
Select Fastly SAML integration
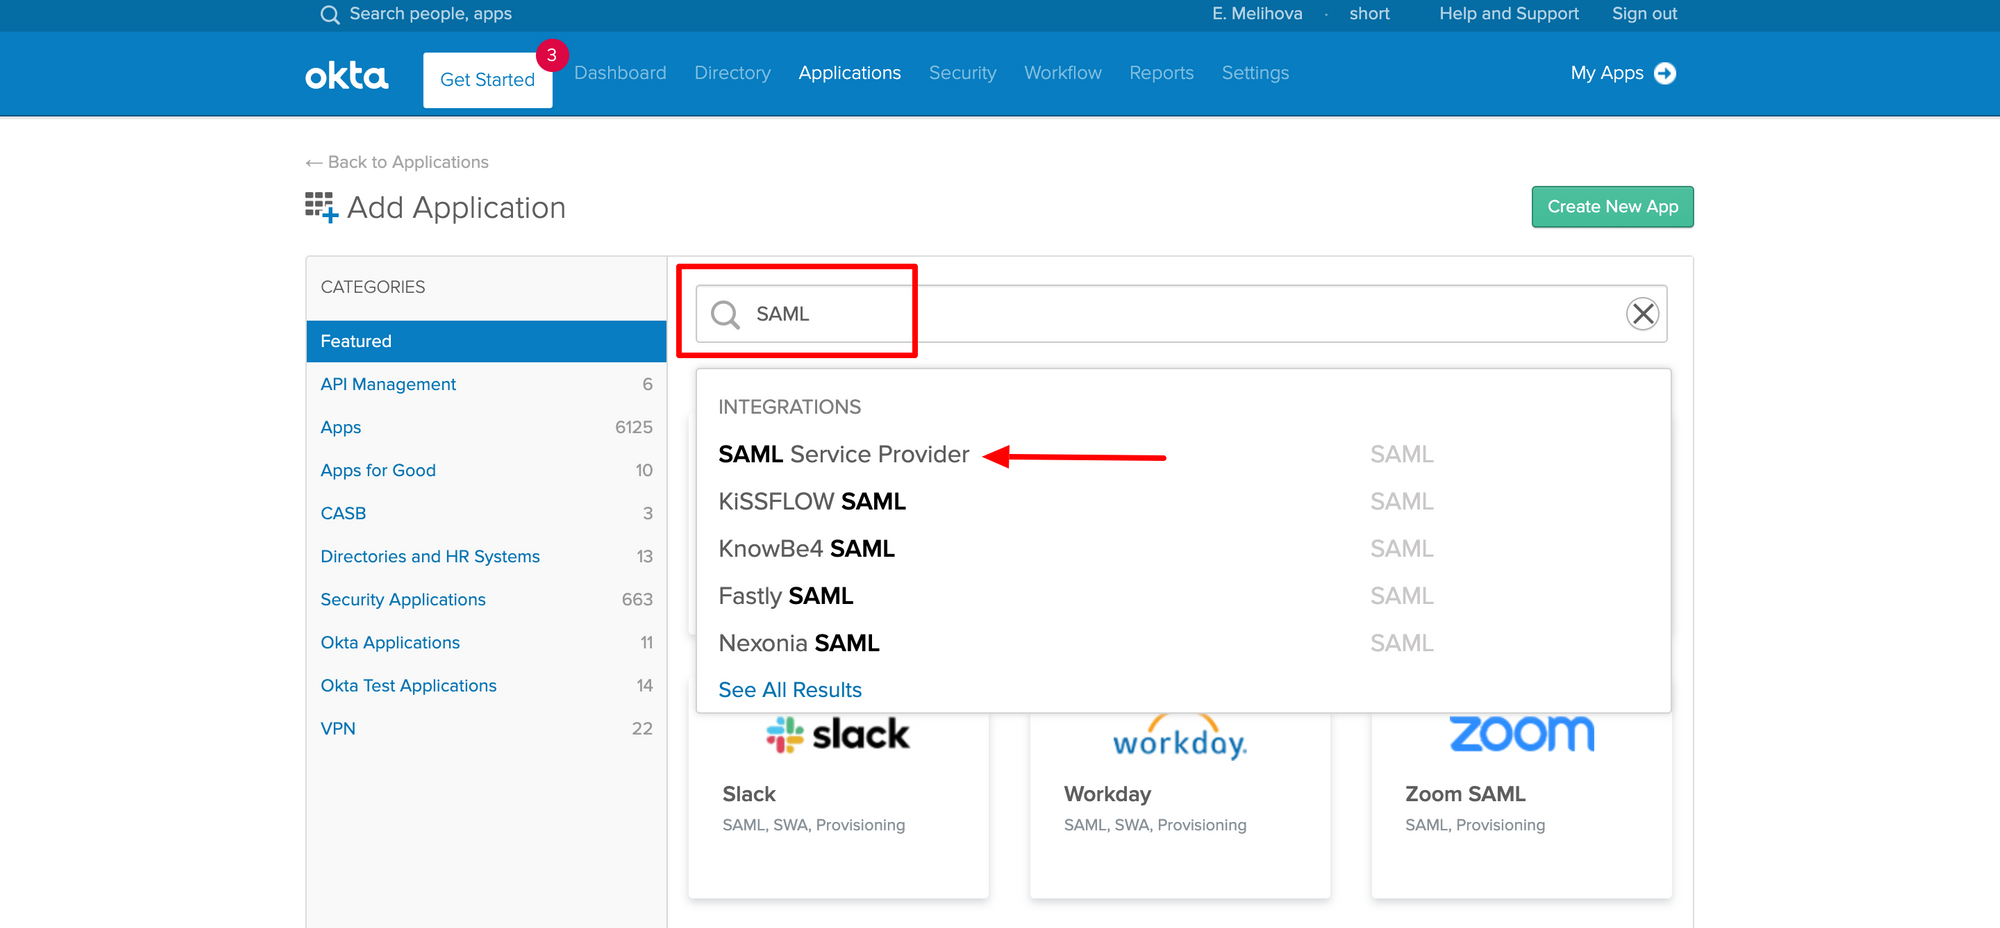click(786, 596)
